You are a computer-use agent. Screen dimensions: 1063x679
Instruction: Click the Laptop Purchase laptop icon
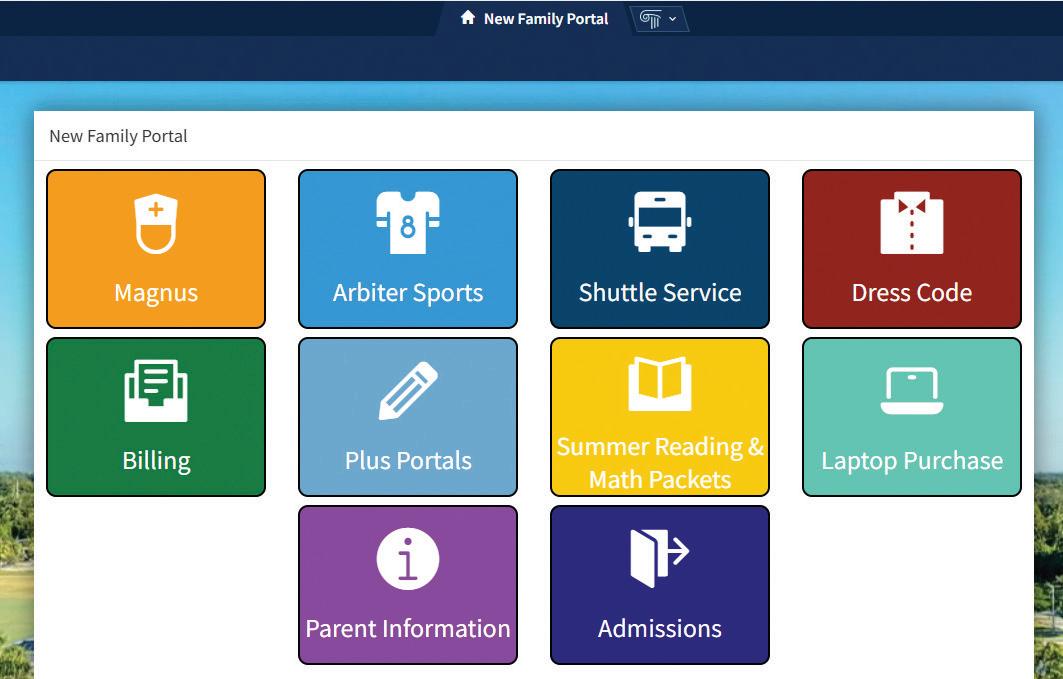click(912, 390)
